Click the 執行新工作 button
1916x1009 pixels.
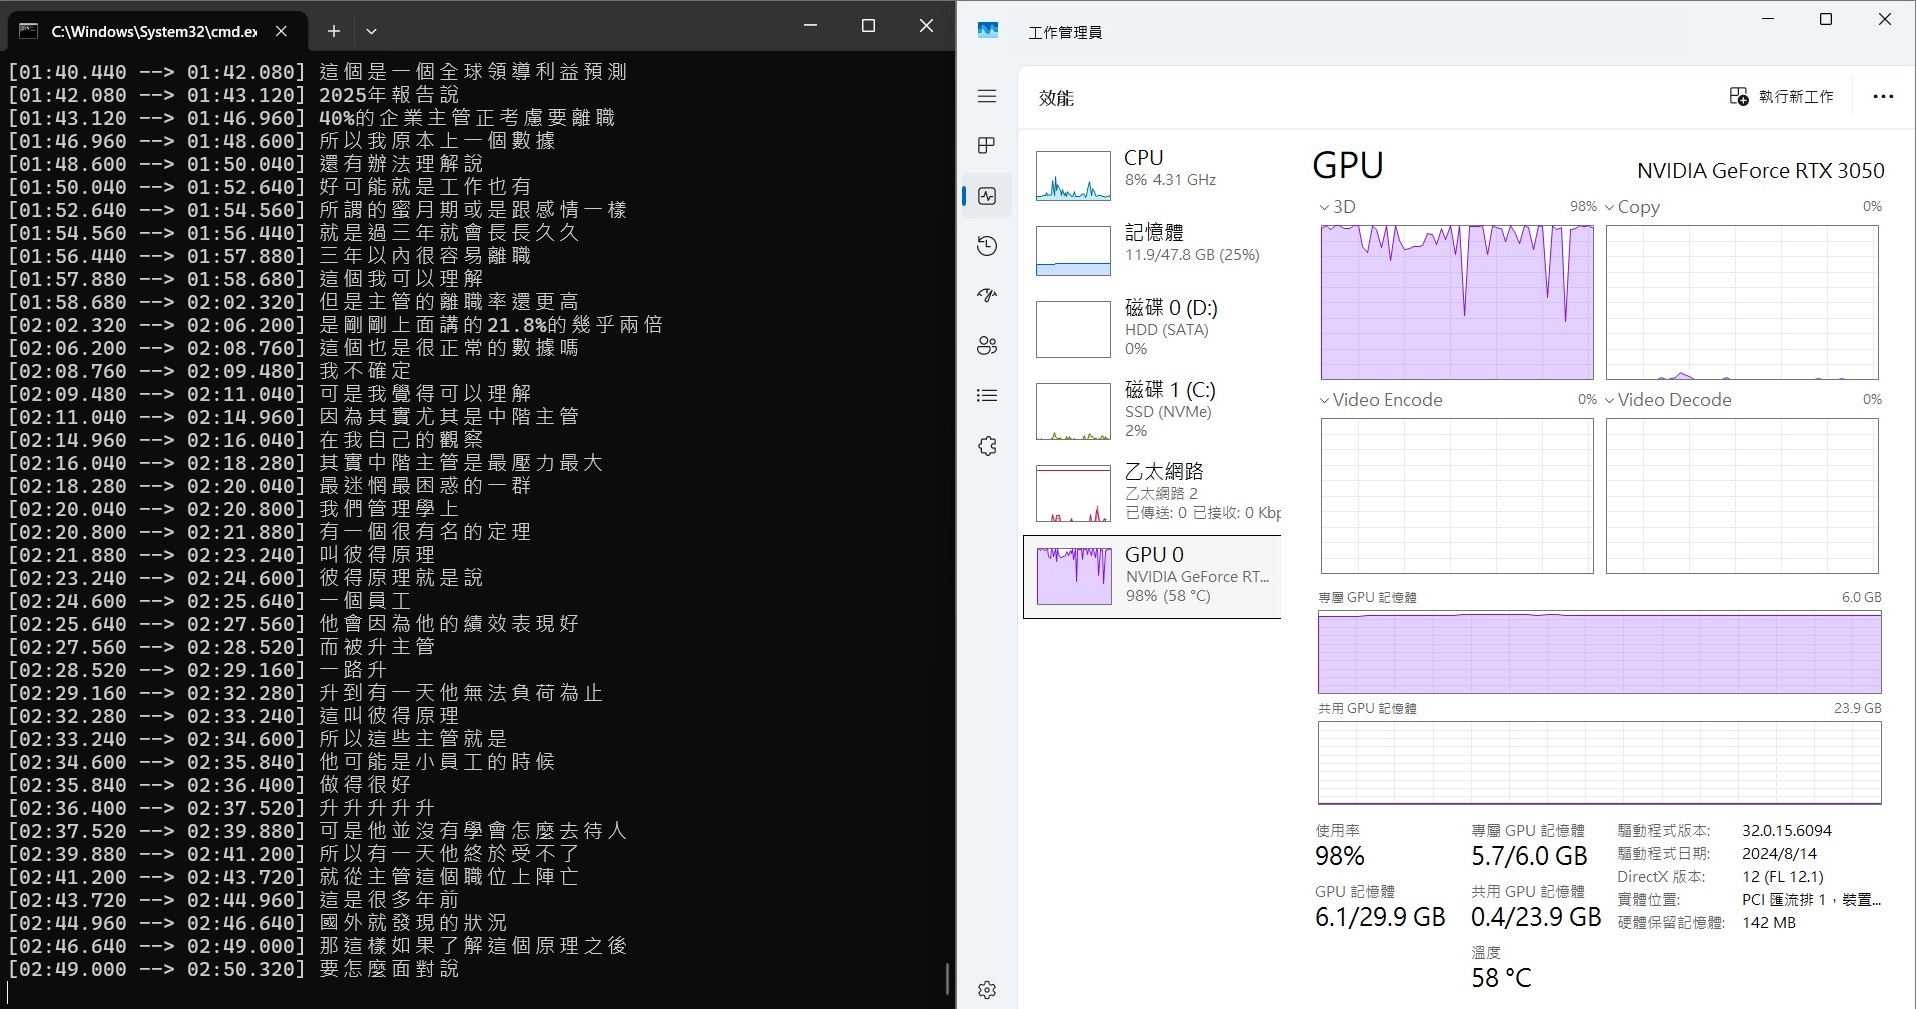tap(1782, 97)
